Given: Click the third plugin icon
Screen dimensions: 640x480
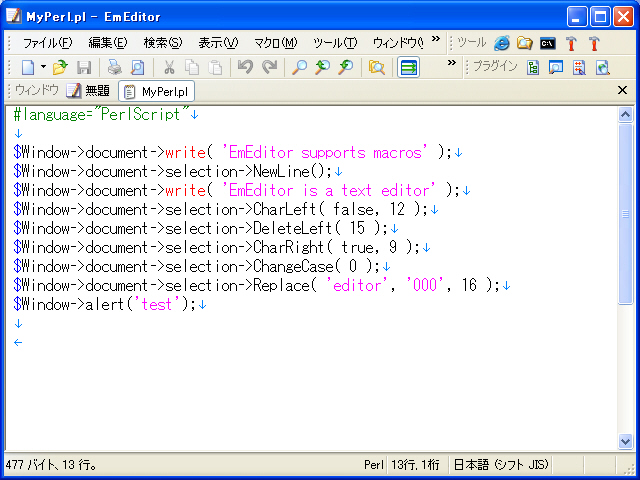Looking at the screenshot, I should [579, 67].
